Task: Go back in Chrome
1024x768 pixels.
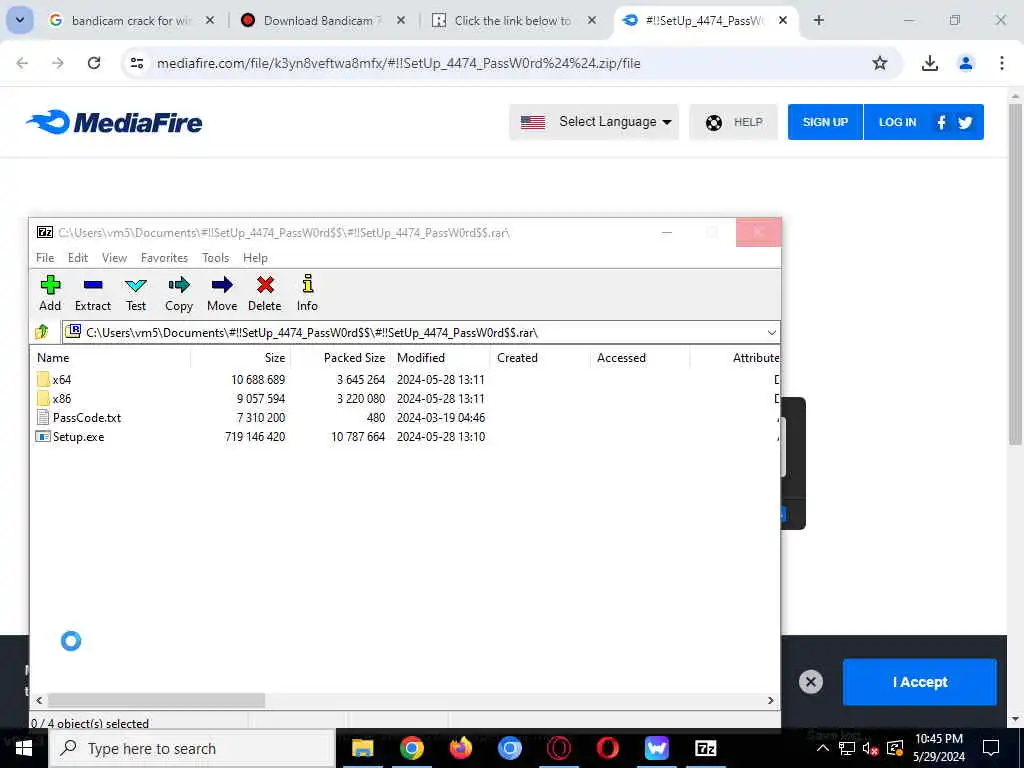Action: pyautogui.click(x=22, y=63)
